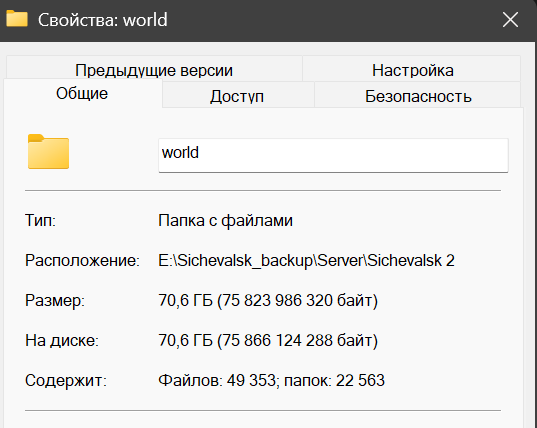Viewport: 537px width, 428px height.
Task: Open the Безопасность tab
Action: 418,96
